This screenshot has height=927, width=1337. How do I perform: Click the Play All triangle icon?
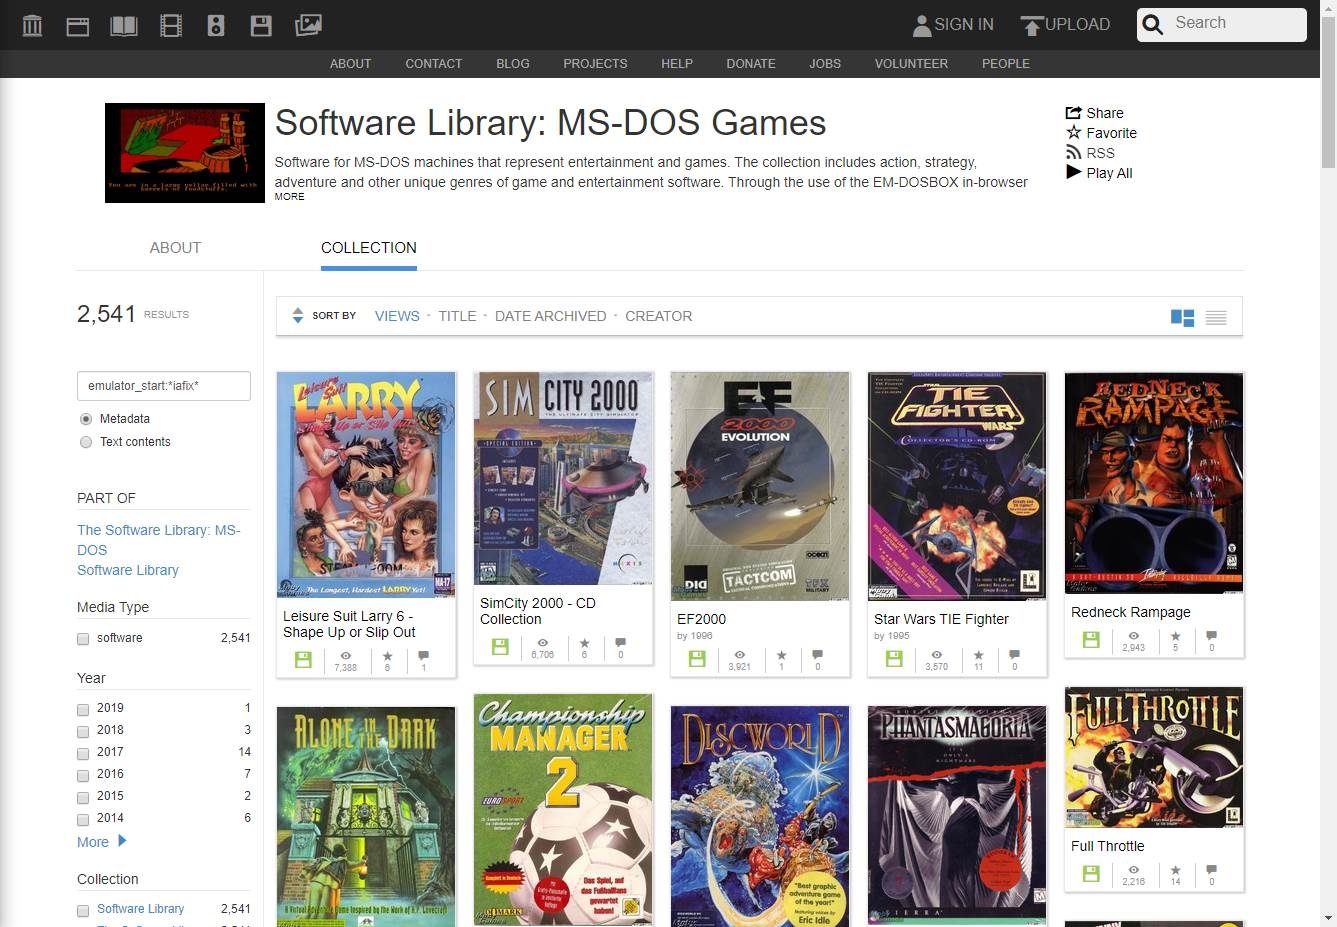pyautogui.click(x=1074, y=172)
